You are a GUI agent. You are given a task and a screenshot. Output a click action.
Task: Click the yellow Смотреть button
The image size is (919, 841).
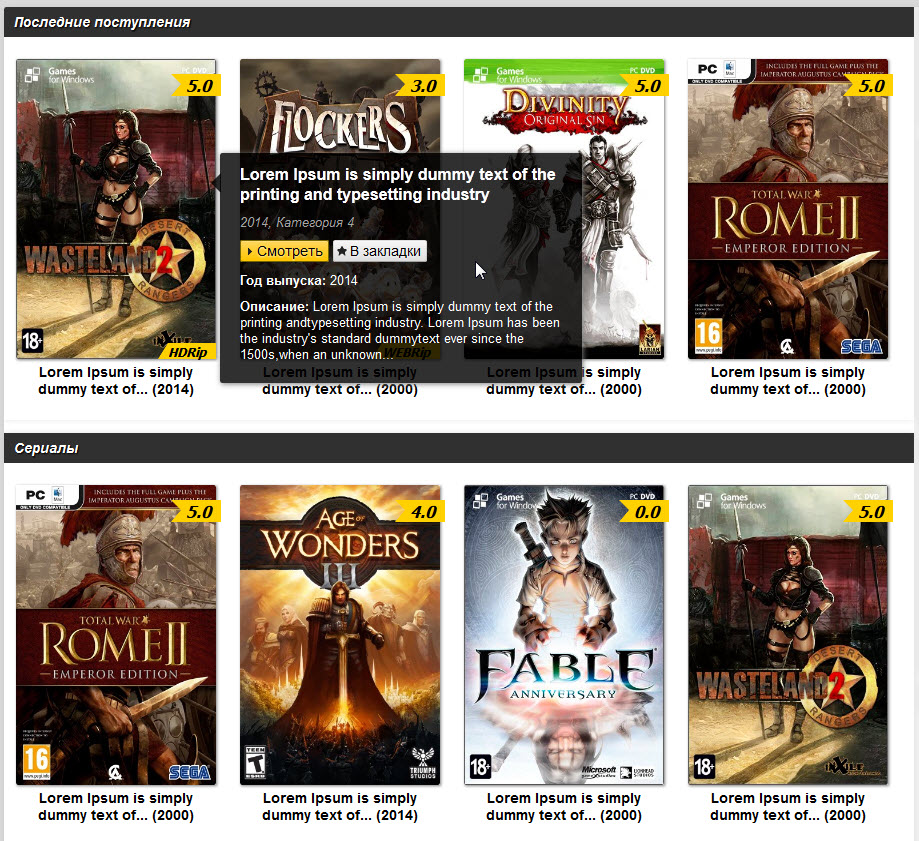(284, 251)
